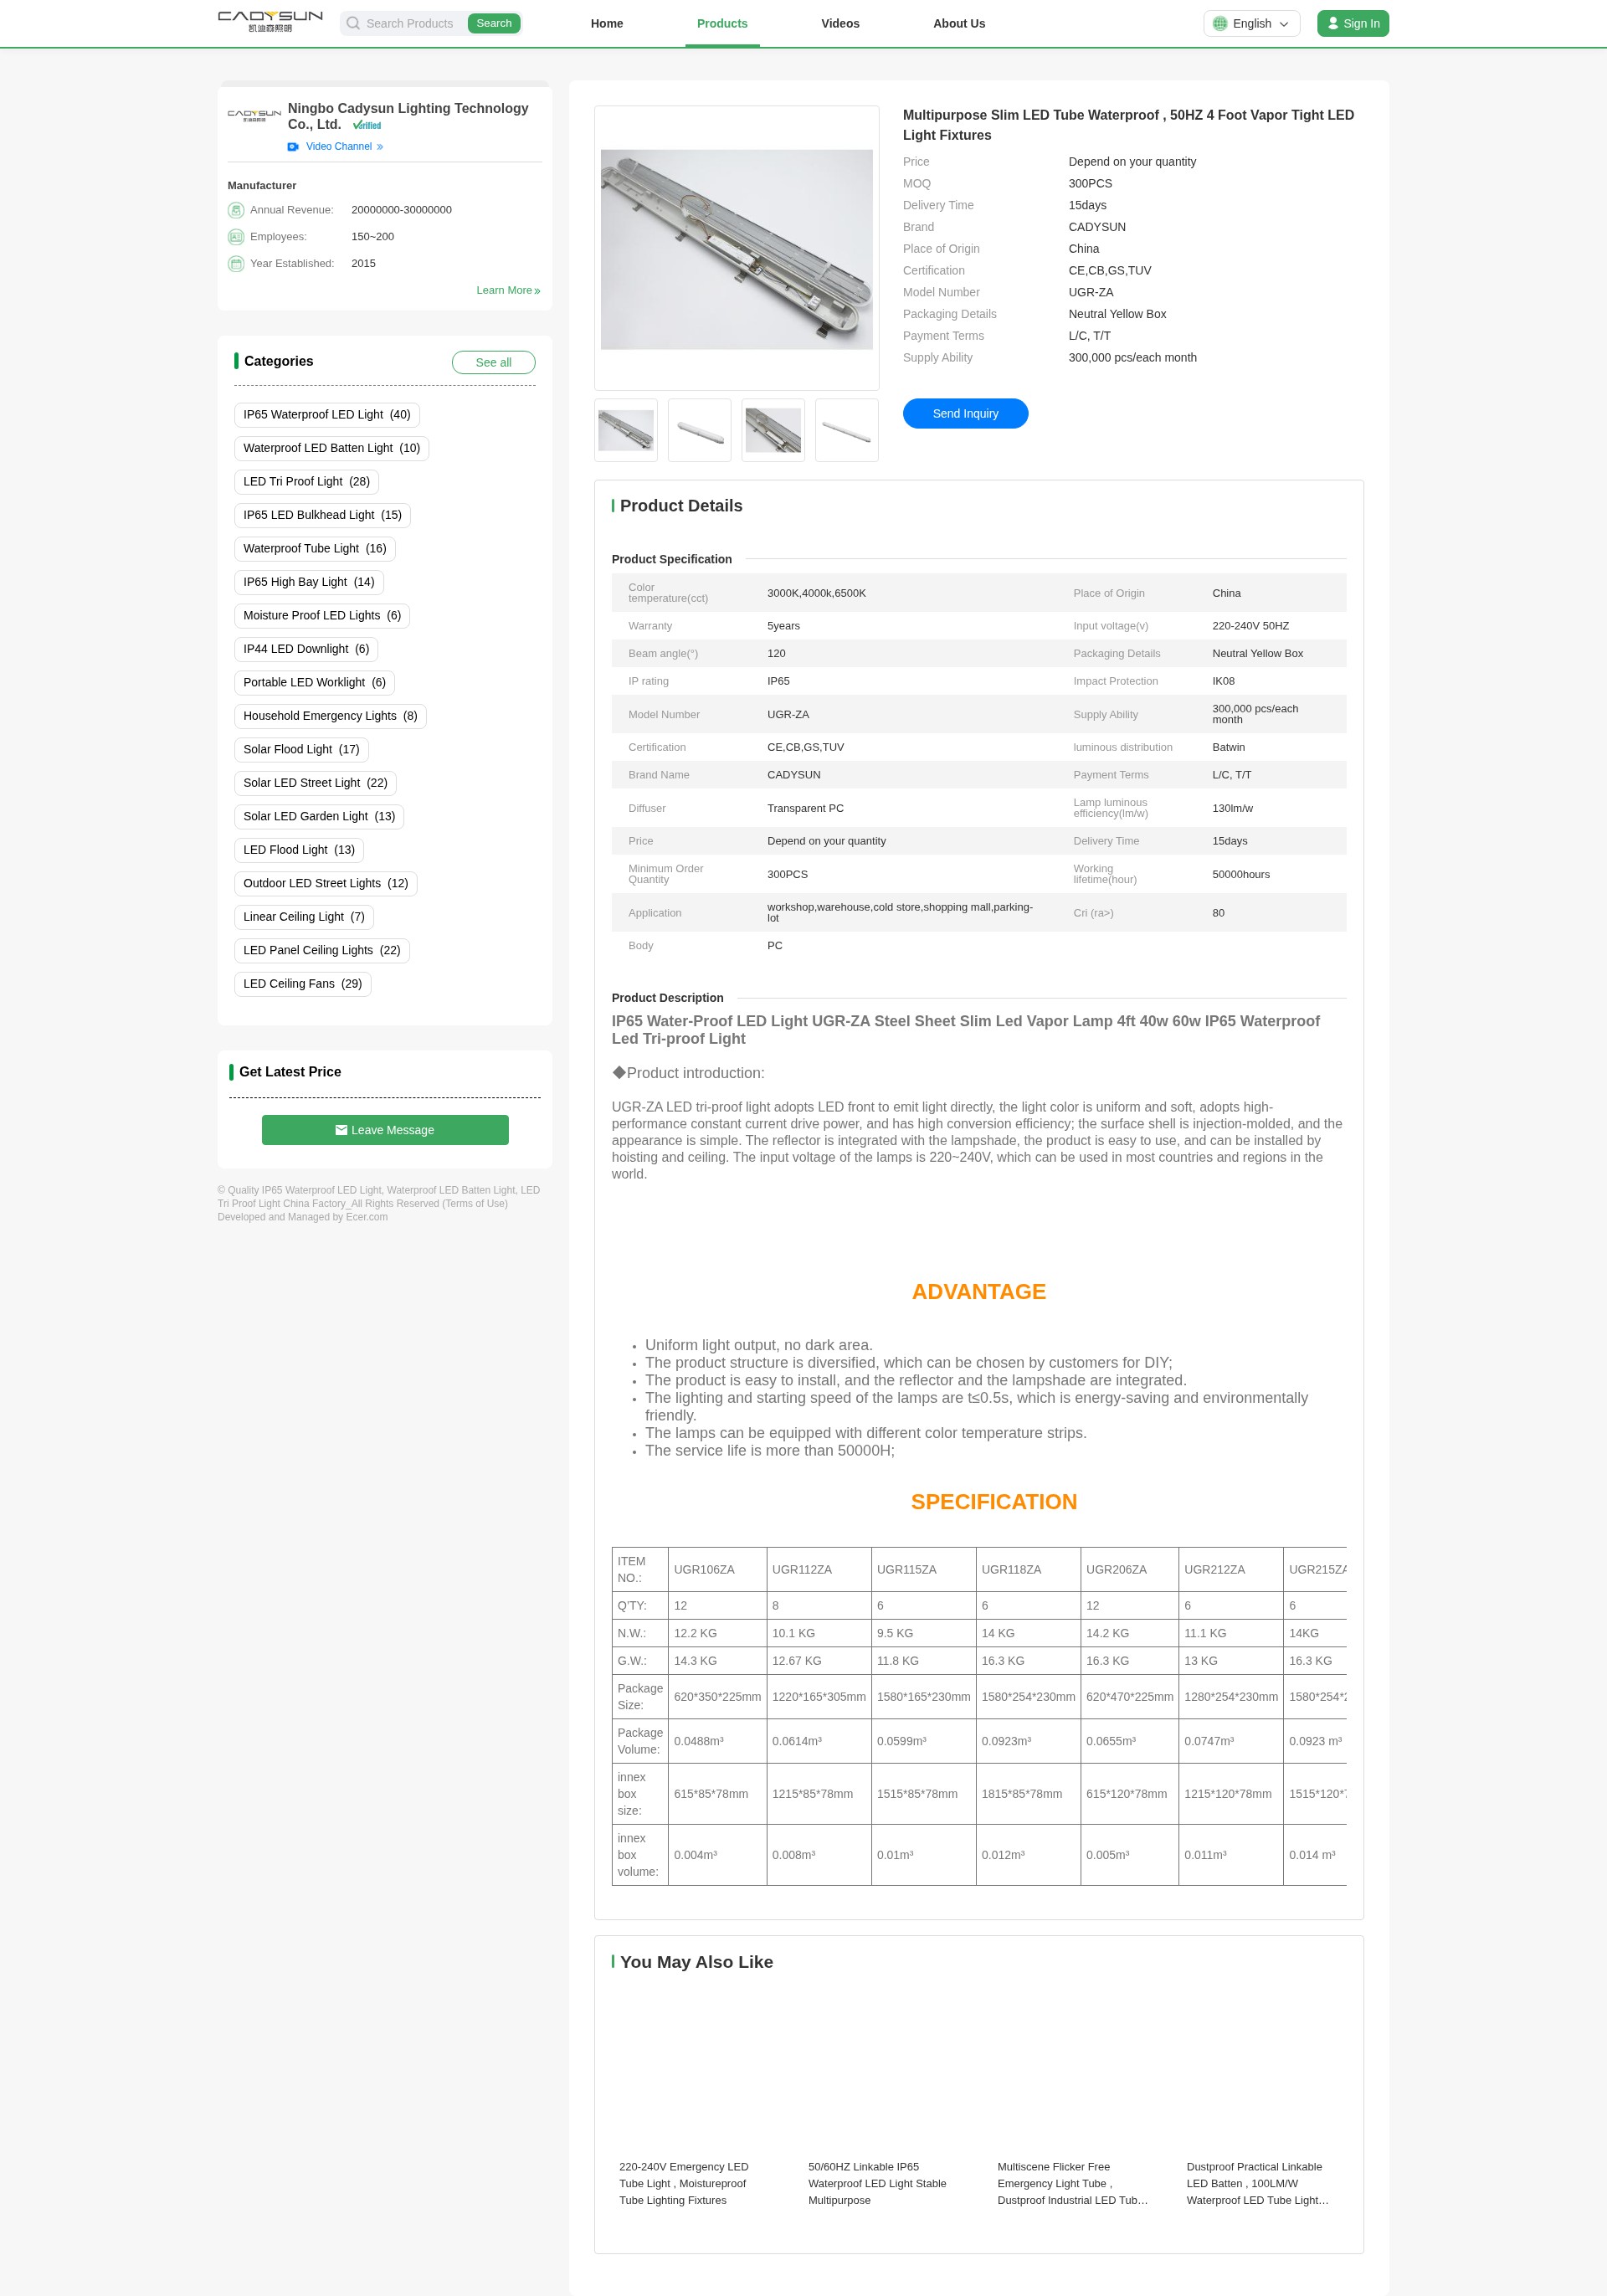Click the green Search button

pos(494,23)
